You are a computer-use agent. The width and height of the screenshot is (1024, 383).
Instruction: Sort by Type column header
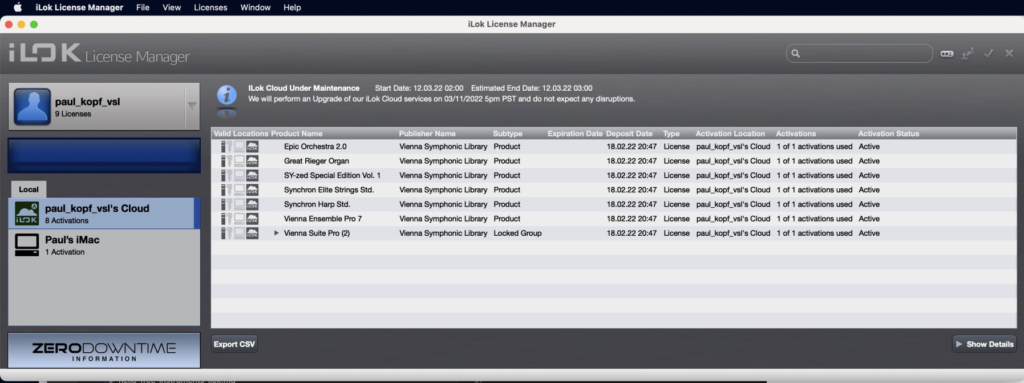tap(671, 133)
